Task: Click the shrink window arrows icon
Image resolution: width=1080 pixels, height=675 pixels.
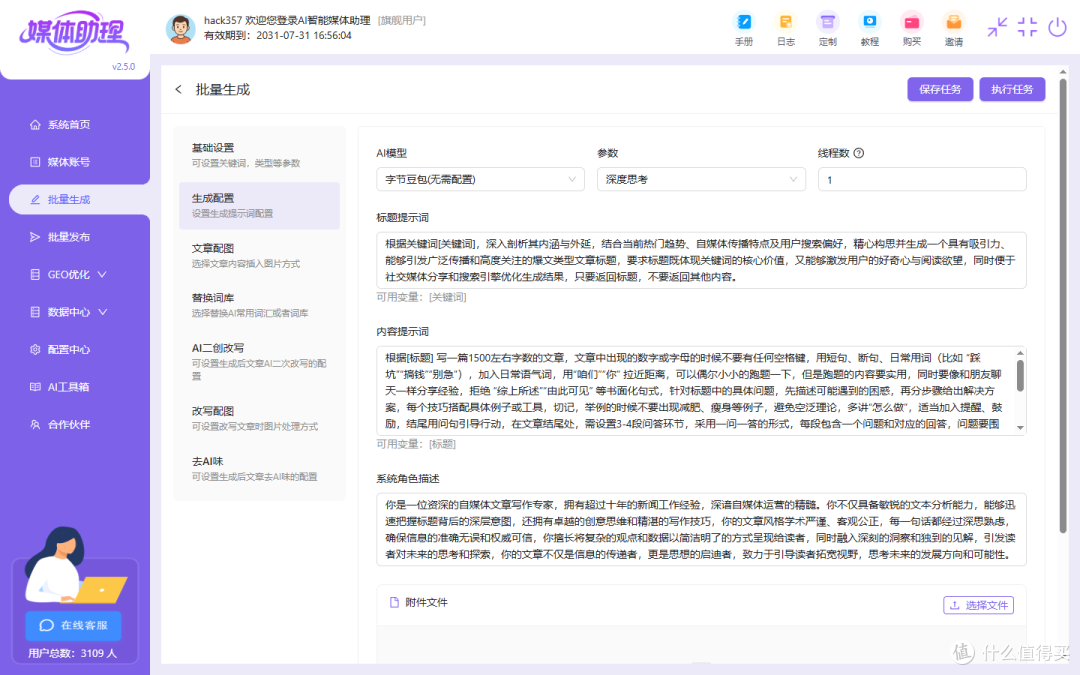Action: (997, 27)
